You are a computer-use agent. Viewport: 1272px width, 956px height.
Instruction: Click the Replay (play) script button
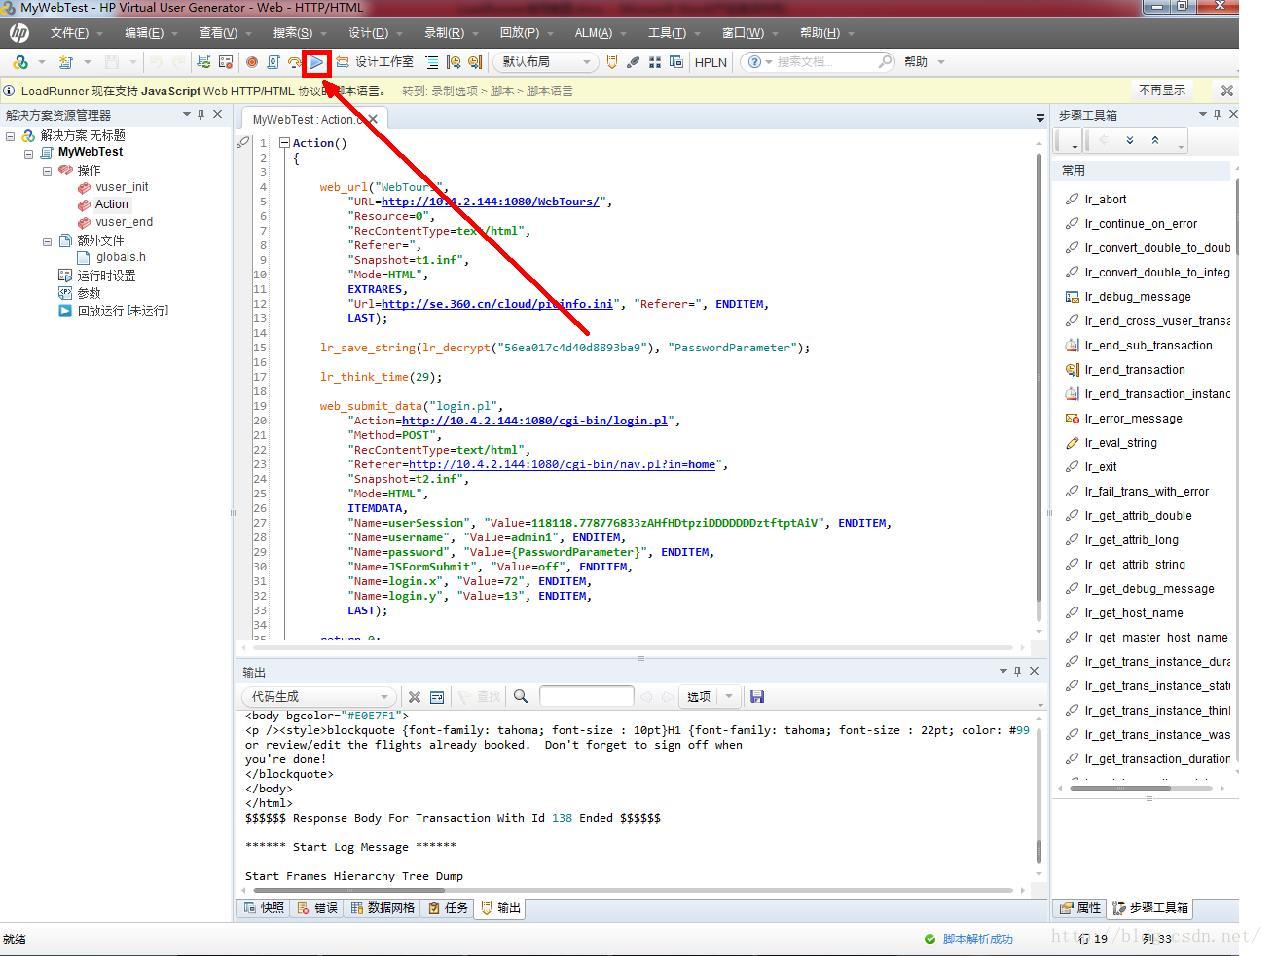316,62
